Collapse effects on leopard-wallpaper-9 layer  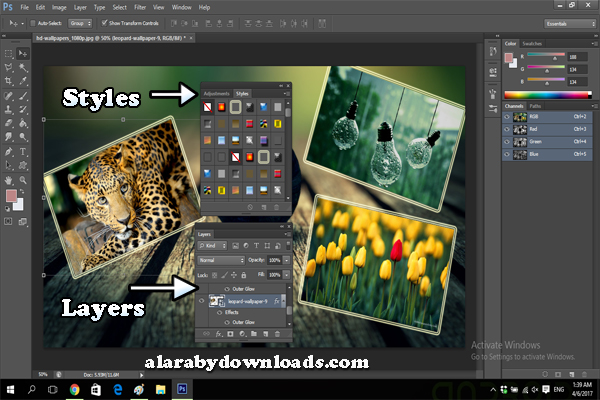pyautogui.click(x=283, y=301)
